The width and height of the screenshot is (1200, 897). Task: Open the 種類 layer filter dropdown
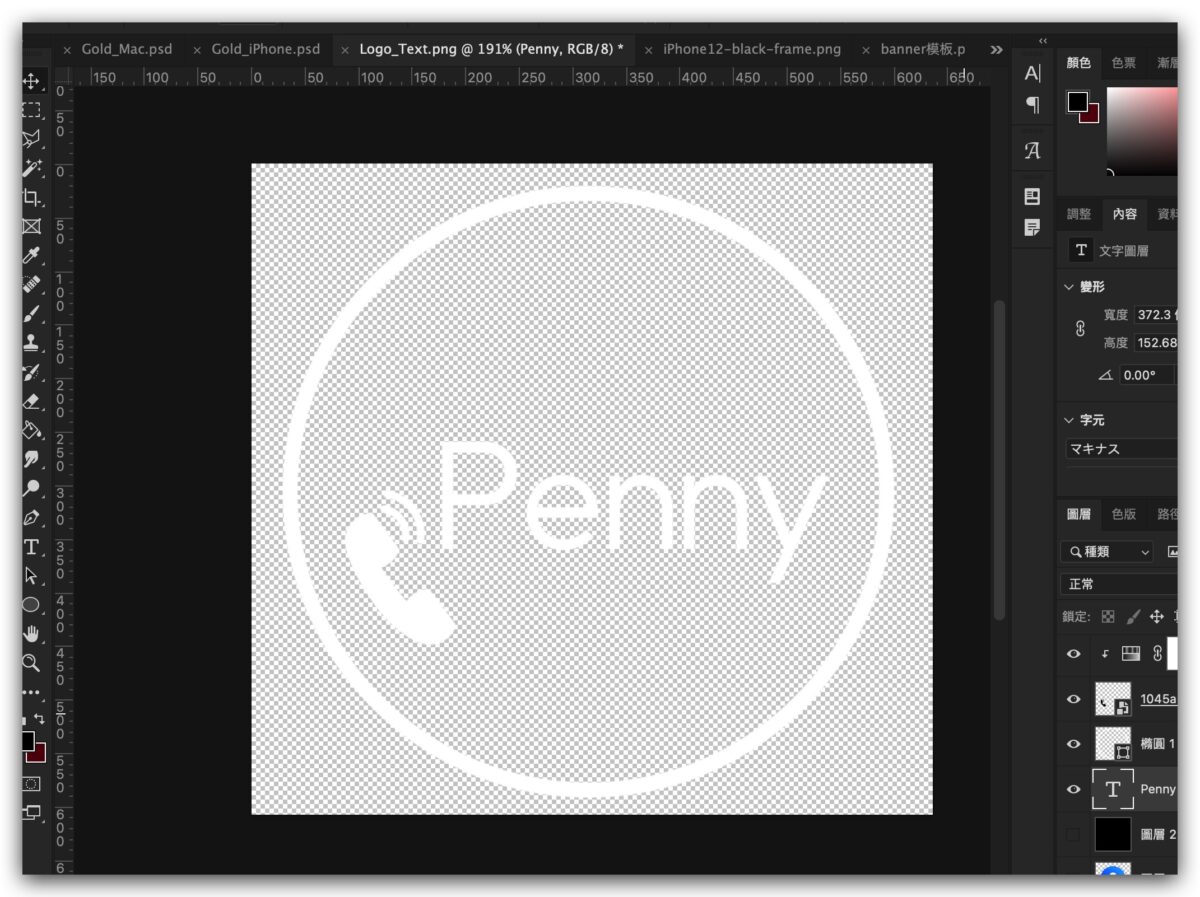tap(1106, 552)
